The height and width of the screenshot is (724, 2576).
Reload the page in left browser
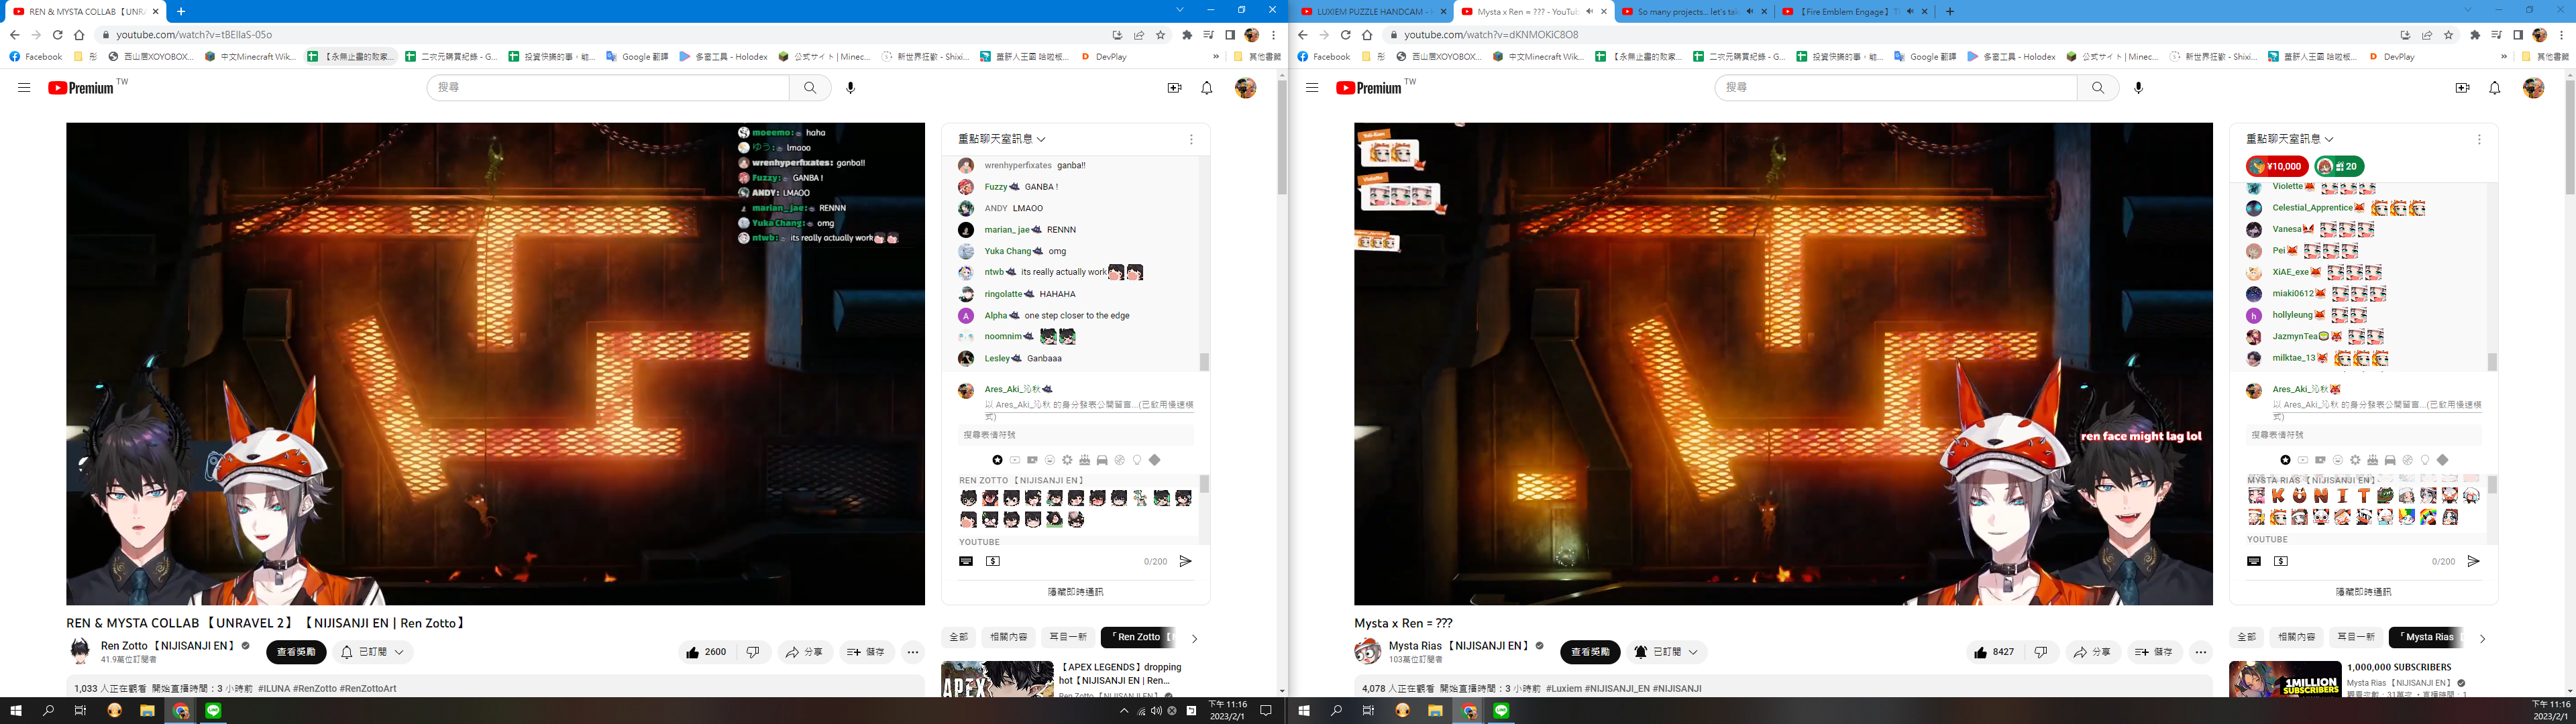point(58,35)
